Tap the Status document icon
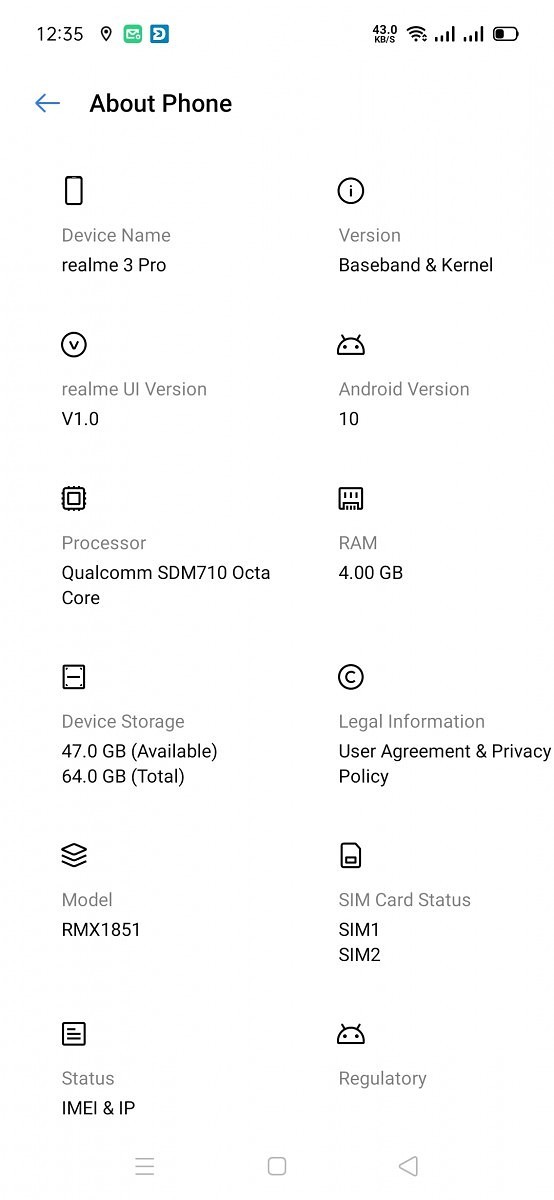 (x=74, y=1033)
